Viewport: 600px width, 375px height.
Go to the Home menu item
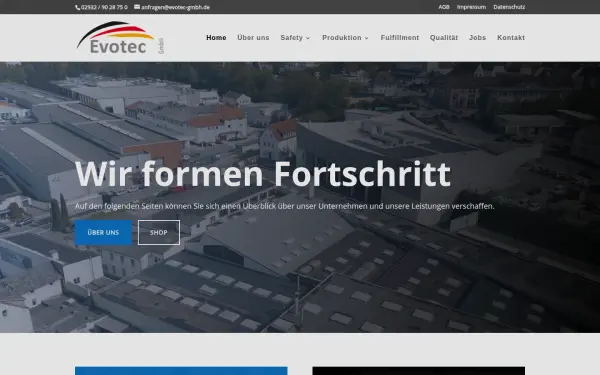tap(216, 38)
